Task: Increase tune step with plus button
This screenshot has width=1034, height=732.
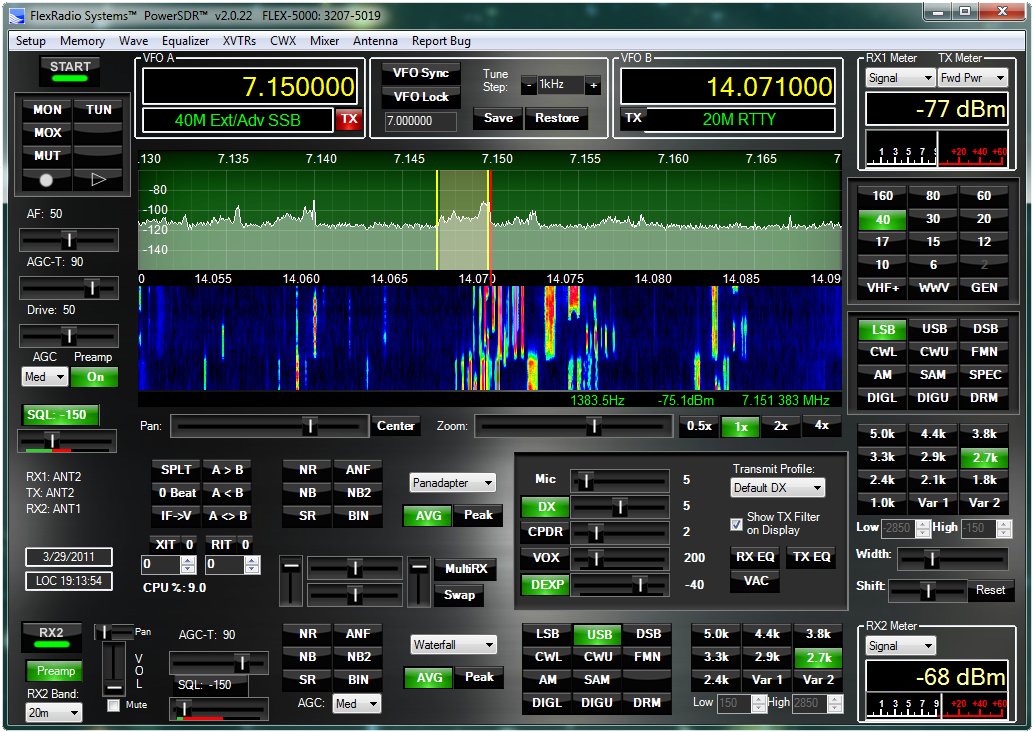Action: point(593,85)
